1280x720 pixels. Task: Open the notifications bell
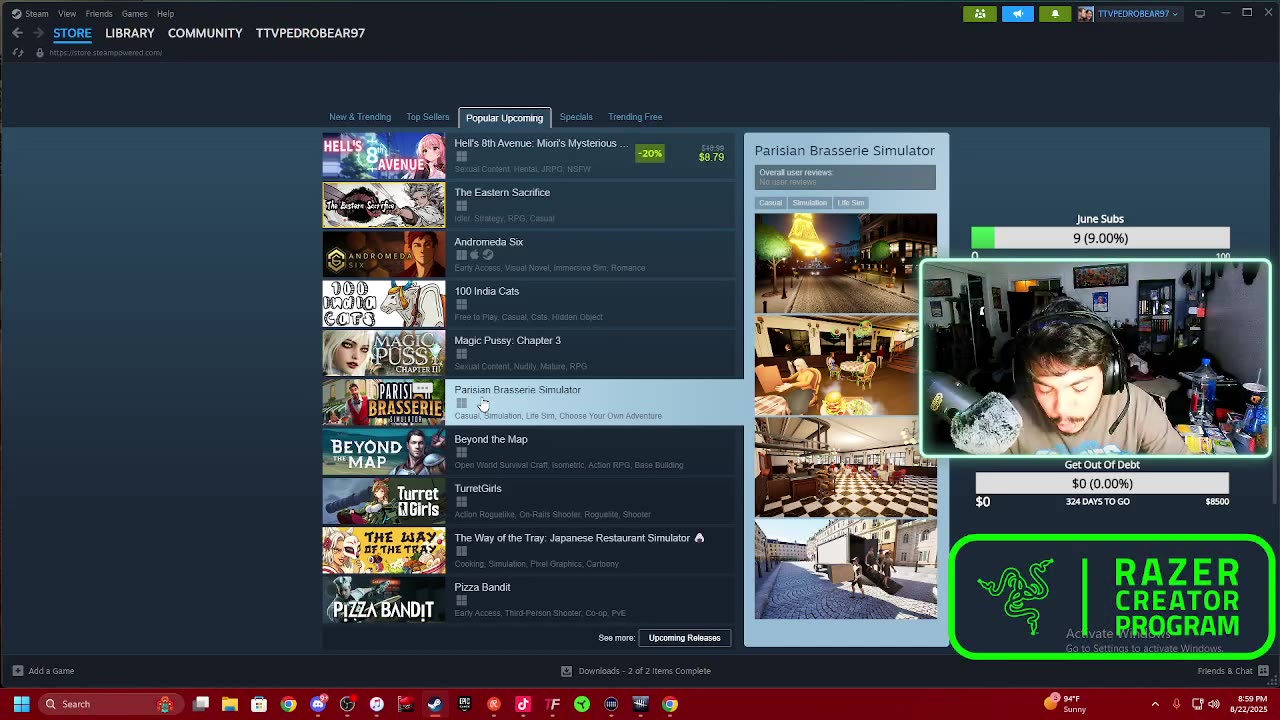[x=1055, y=14]
